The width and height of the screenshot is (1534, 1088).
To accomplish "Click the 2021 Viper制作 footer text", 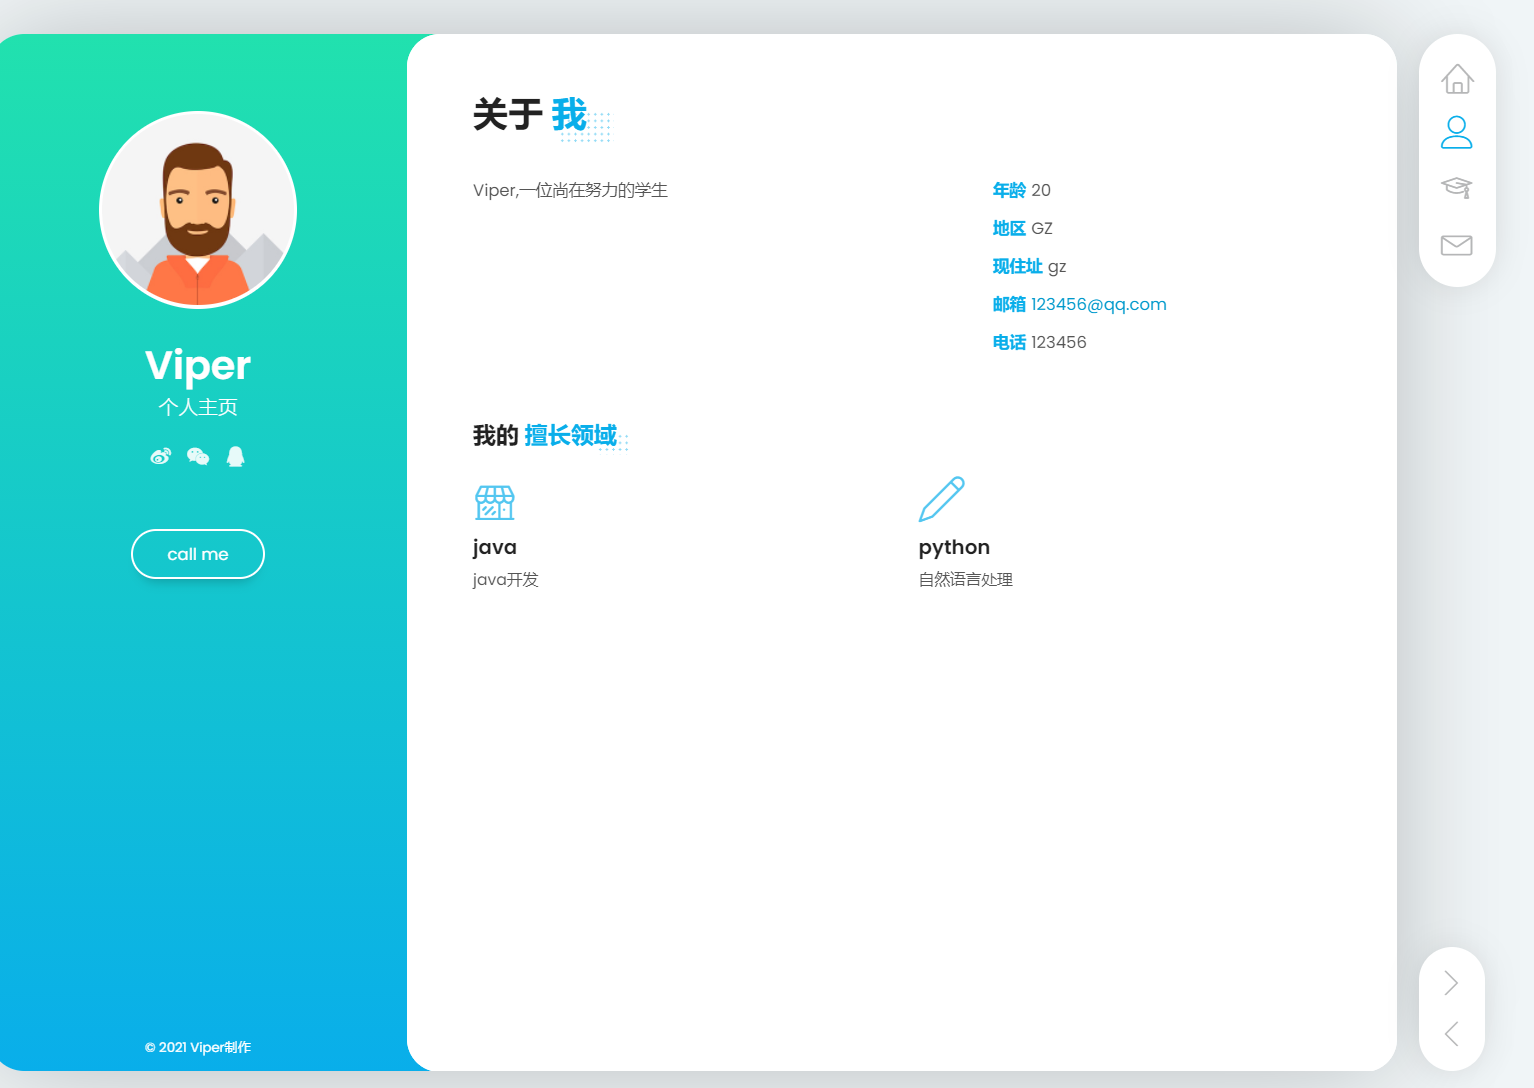I will pos(198,1047).
